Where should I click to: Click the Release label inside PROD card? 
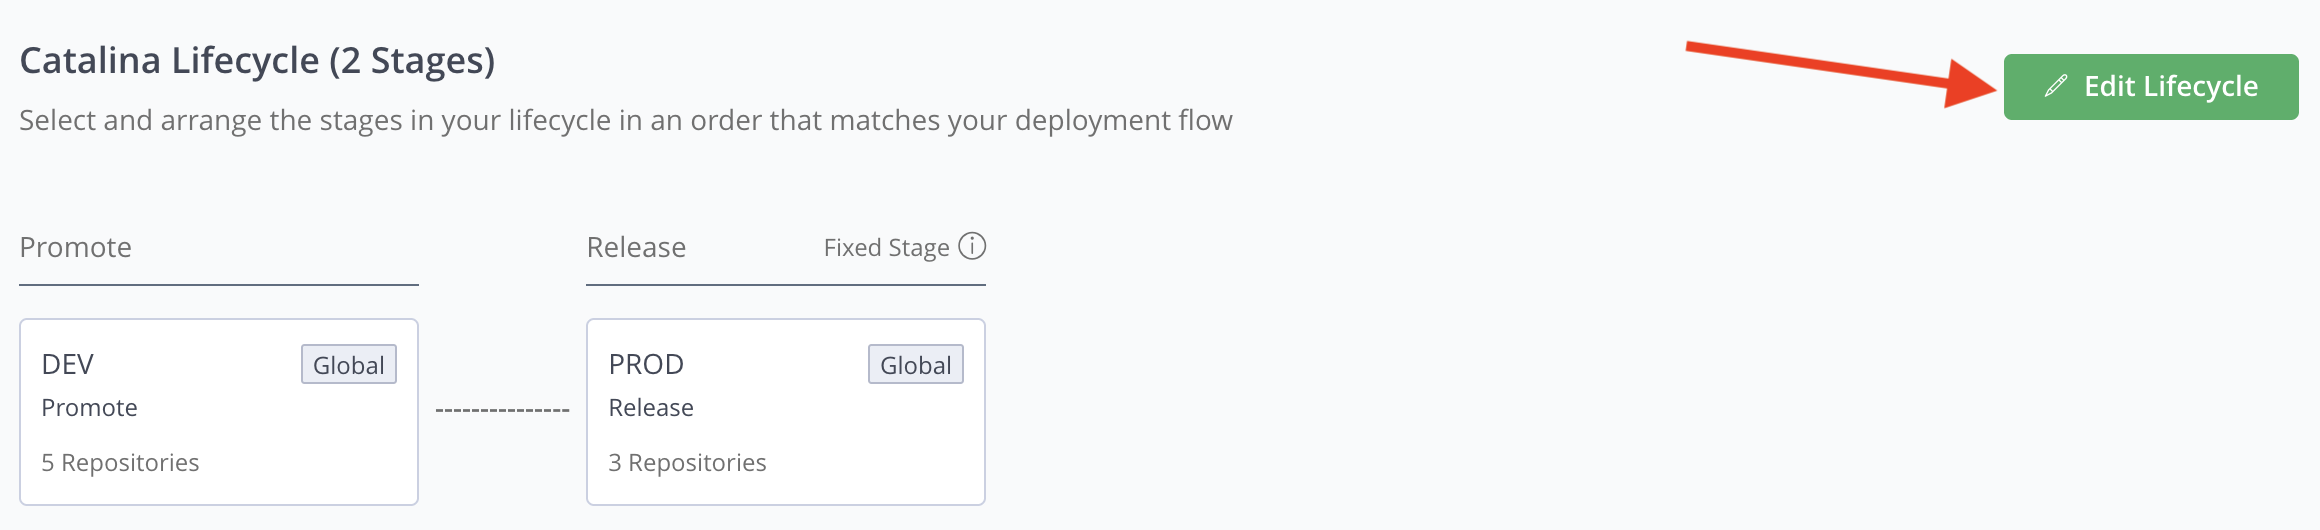[x=651, y=408]
